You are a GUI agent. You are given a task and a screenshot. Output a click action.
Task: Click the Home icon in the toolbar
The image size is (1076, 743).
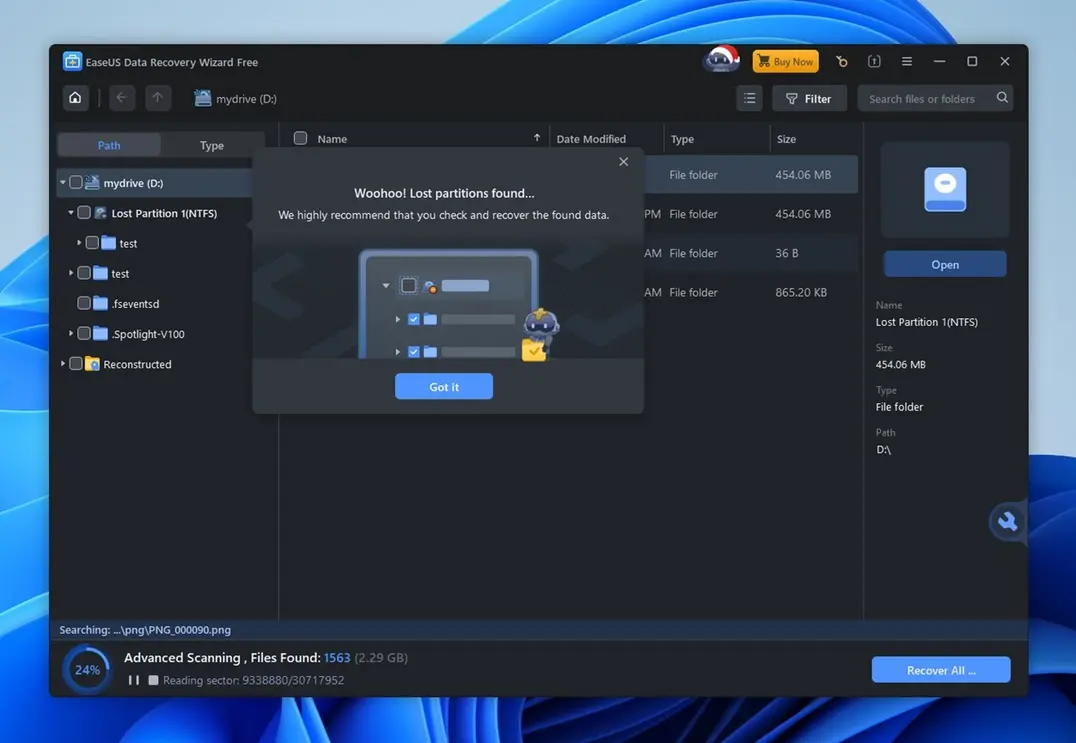75,97
